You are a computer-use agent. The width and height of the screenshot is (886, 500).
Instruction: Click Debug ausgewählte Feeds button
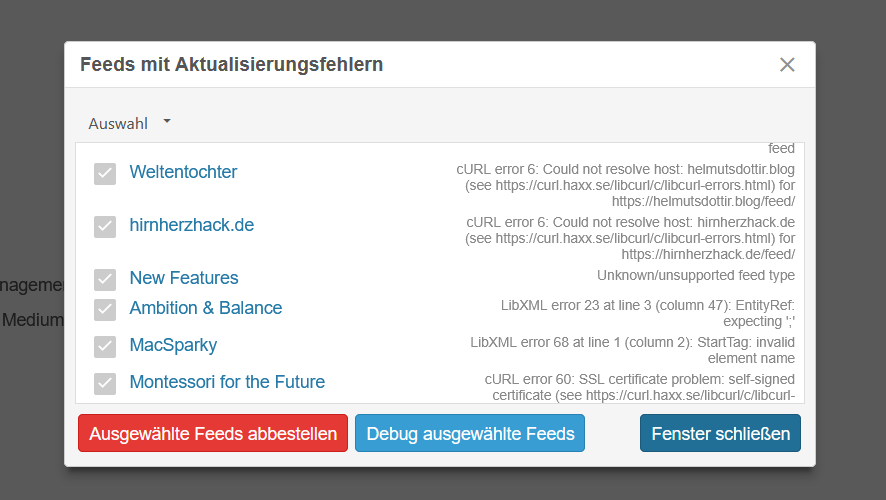coord(470,433)
